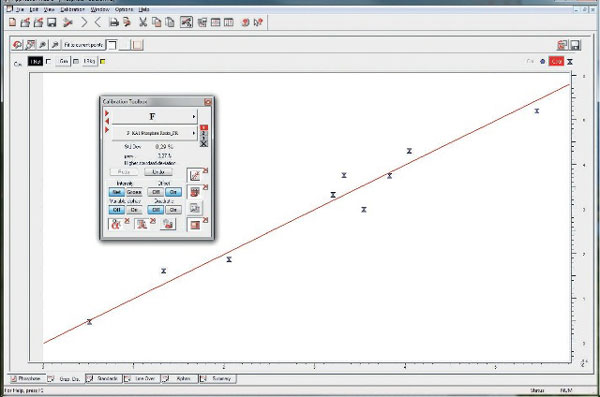Select Gross for Intensity
This screenshot has height=397, width=600.
[x=134, y=192]
